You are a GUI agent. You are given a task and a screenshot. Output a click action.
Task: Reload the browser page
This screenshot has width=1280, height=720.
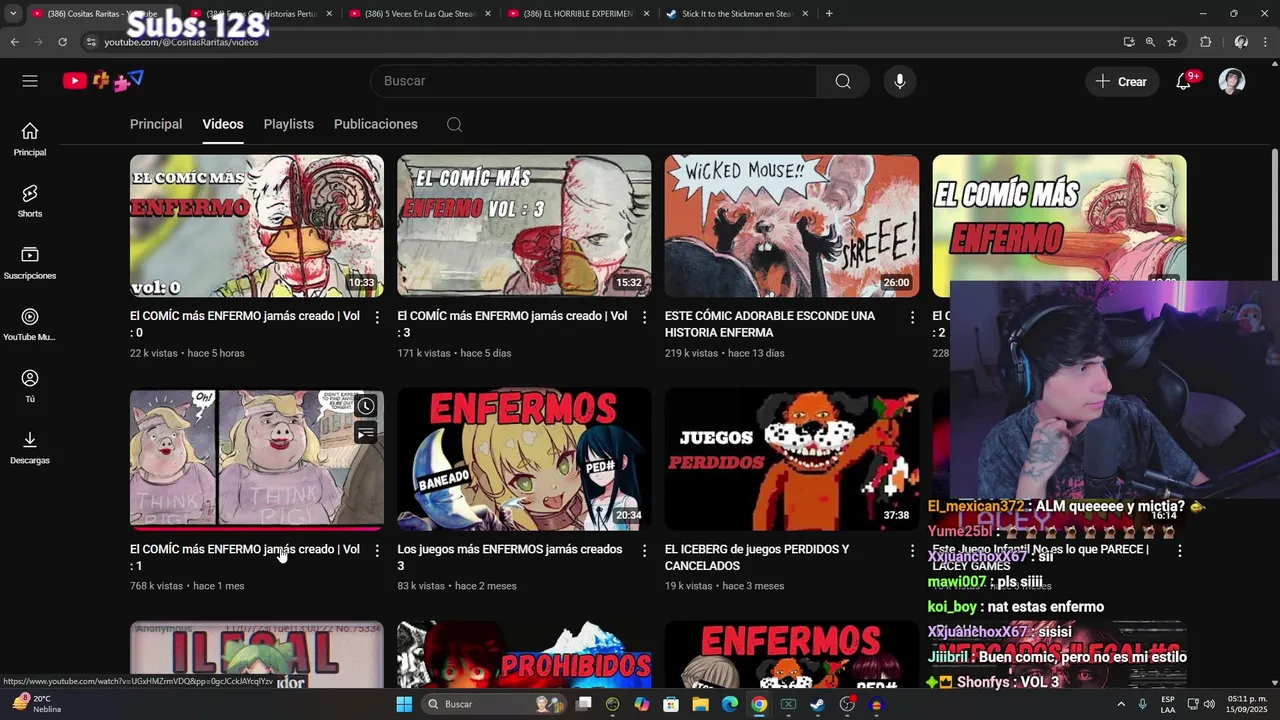[x=62, y=42]
